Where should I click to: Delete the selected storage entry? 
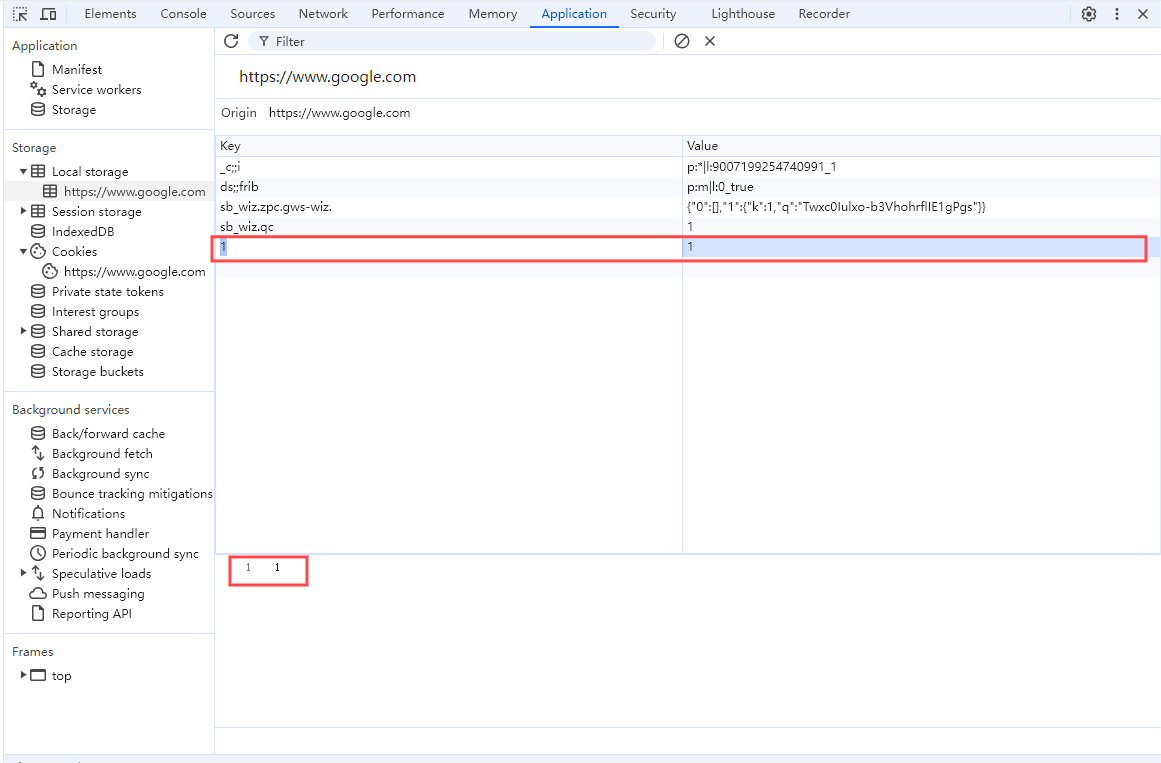[x=709, y=41]
